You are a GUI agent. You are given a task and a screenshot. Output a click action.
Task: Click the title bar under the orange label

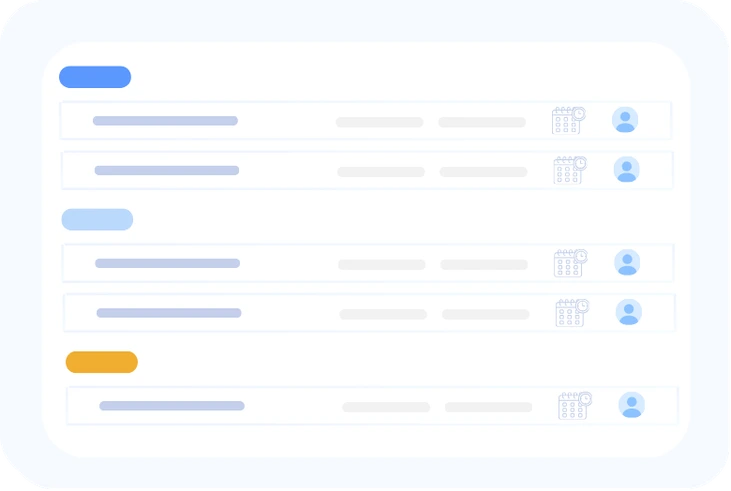[172, 406]
